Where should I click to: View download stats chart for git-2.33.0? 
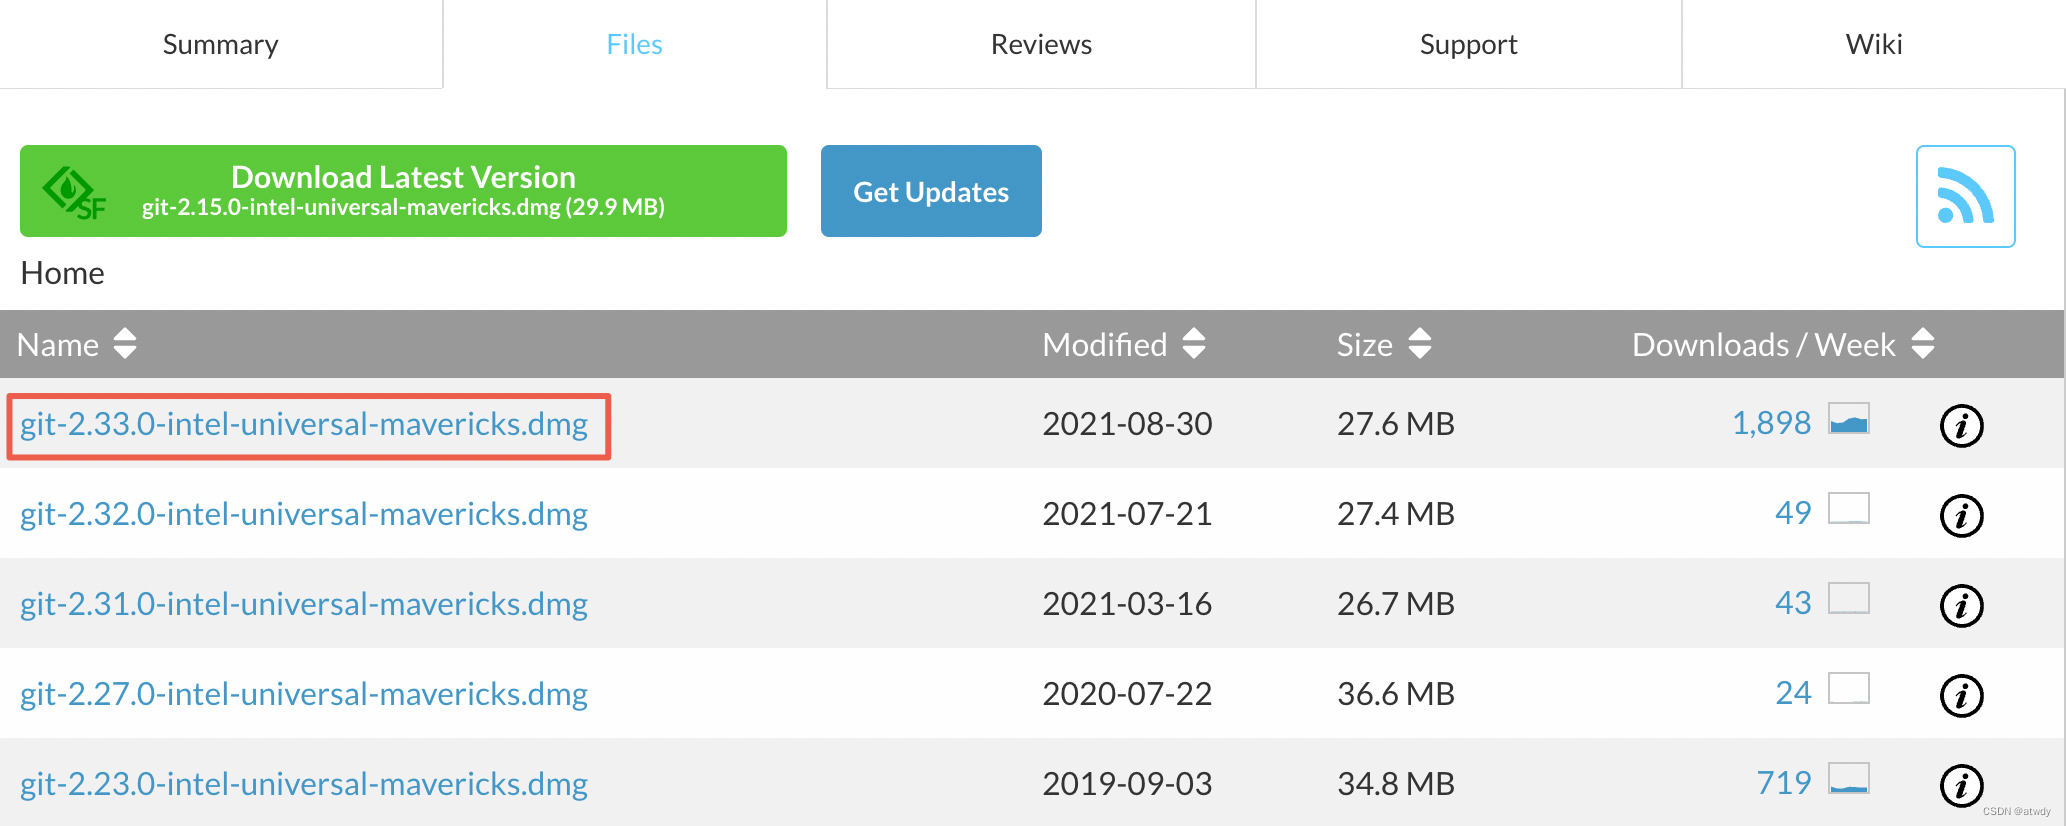[1849, 418]
